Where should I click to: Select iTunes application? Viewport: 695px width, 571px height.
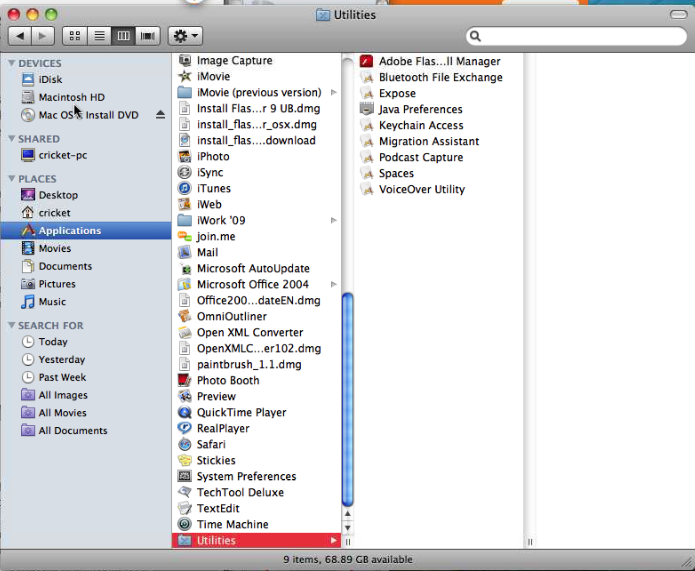257,188
